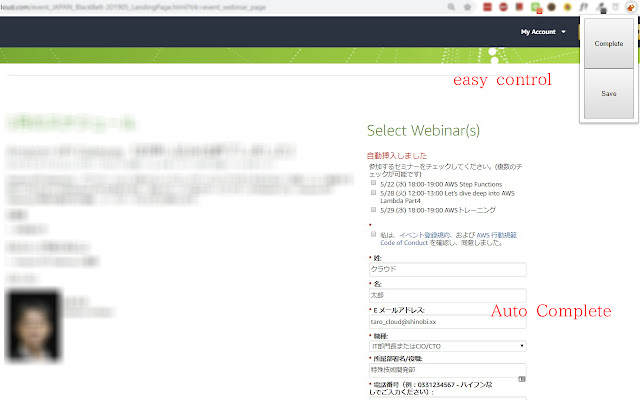Expand the 職種 dropdown showing IT部門長またはCIO/CTO
640x400 pixels.
(447, 346)
